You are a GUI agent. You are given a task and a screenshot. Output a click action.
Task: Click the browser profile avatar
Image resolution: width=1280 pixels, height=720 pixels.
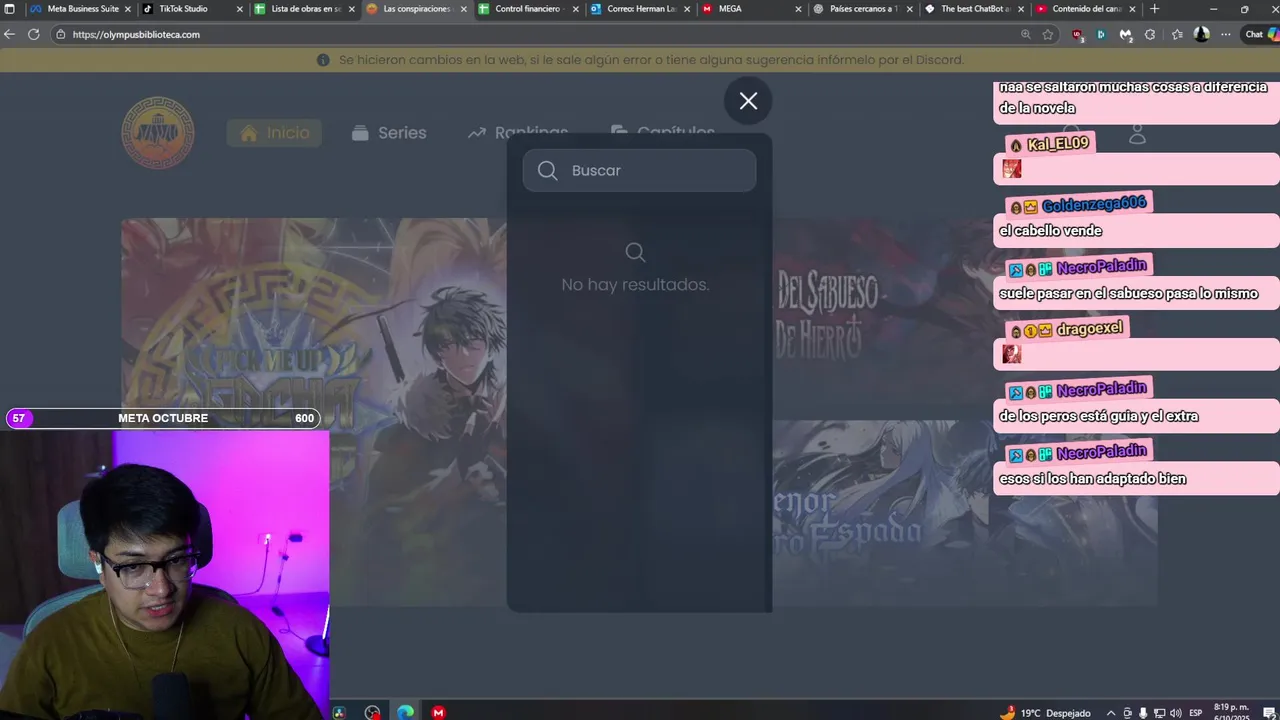tap(1202, 34)
